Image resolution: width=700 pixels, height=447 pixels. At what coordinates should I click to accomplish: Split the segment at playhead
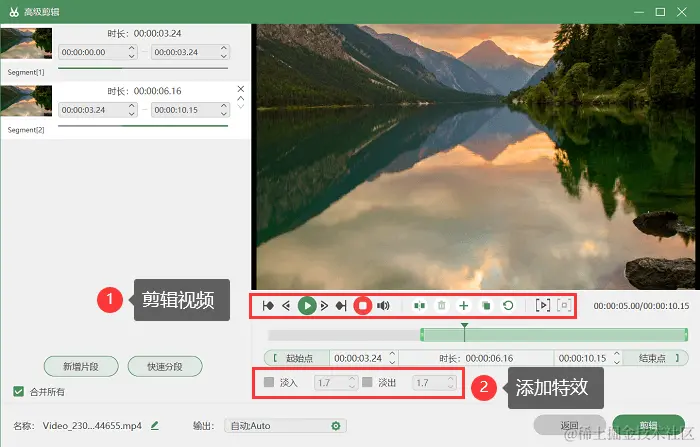420,306
